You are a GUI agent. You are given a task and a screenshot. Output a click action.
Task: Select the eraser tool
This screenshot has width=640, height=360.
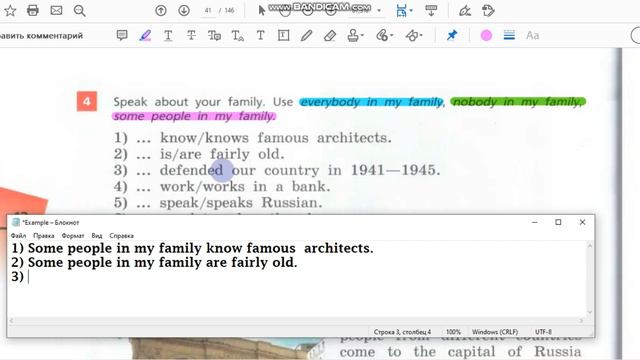pyautogui.click(x=329, y=36)
